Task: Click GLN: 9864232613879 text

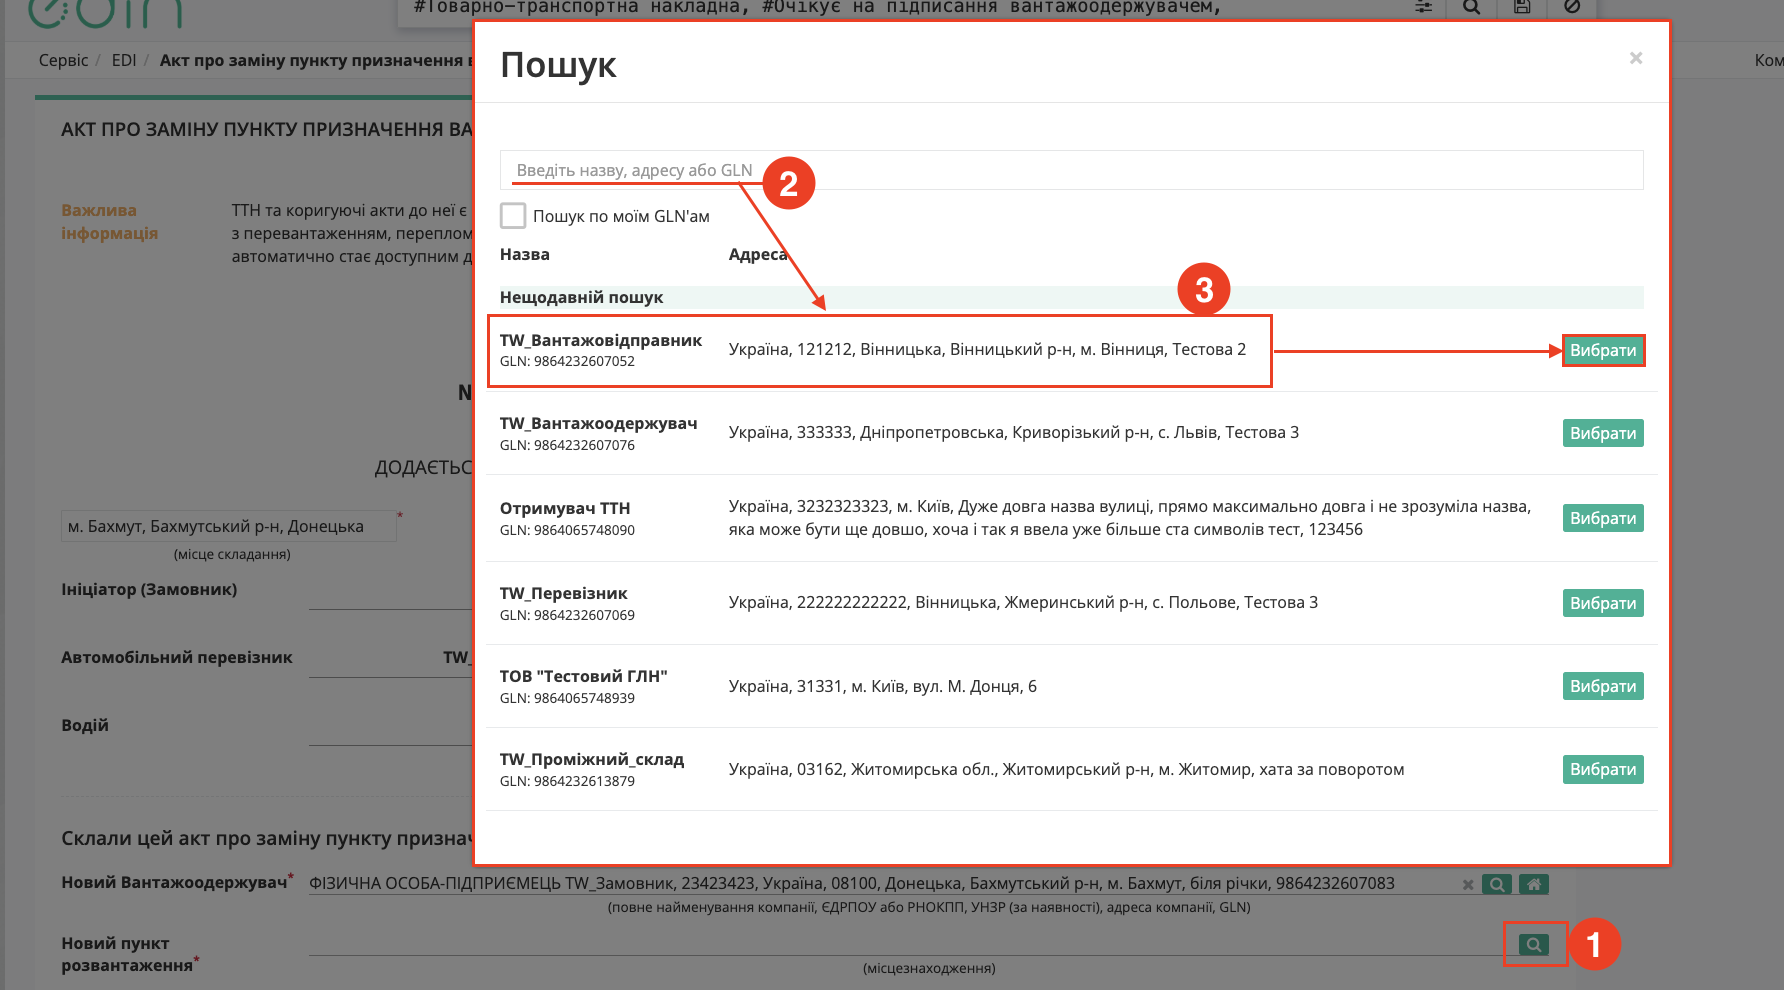Action: [x=567, y=781]
